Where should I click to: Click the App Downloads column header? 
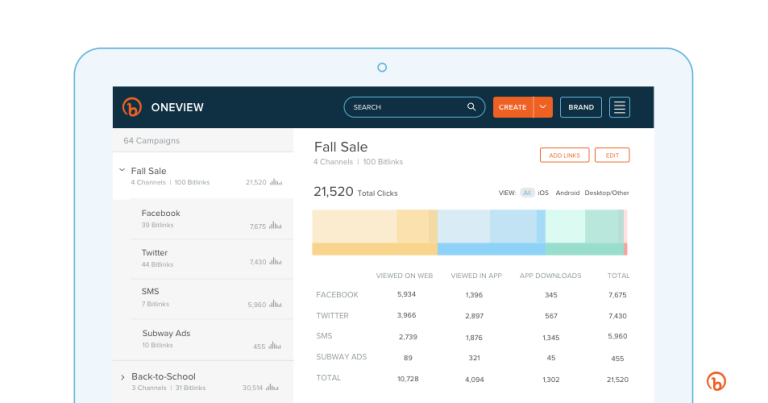(x=551, y=276)
